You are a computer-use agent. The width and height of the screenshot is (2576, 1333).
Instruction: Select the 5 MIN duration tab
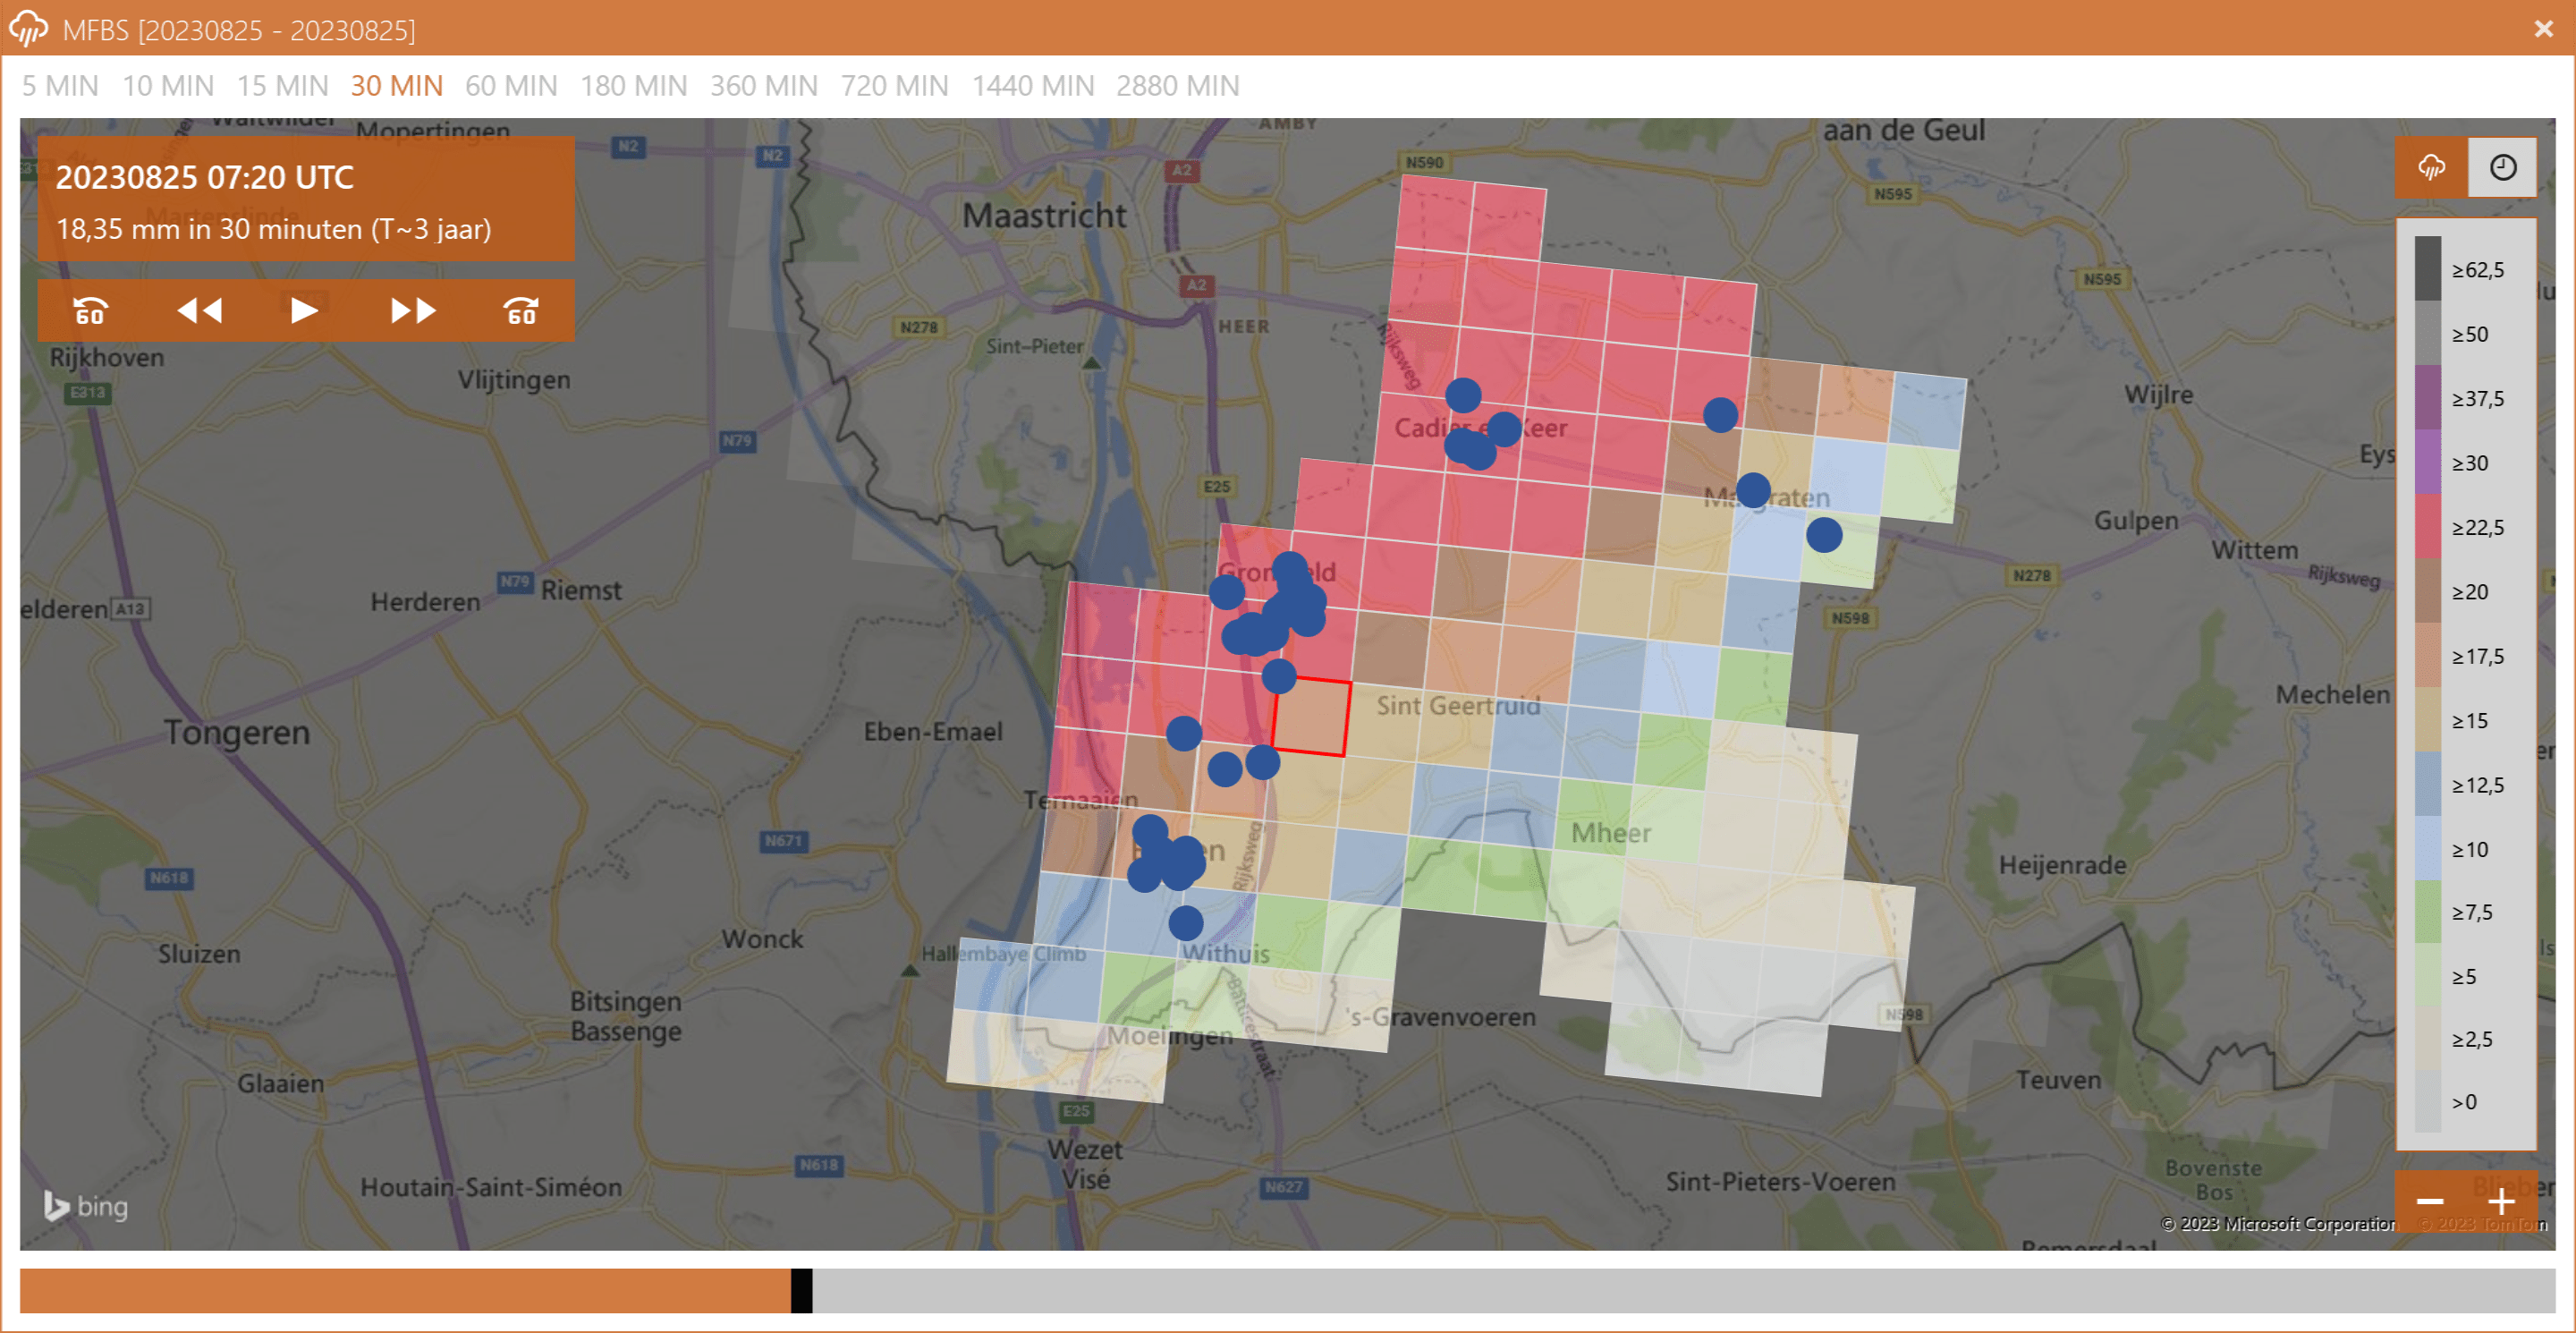[60, 86]
